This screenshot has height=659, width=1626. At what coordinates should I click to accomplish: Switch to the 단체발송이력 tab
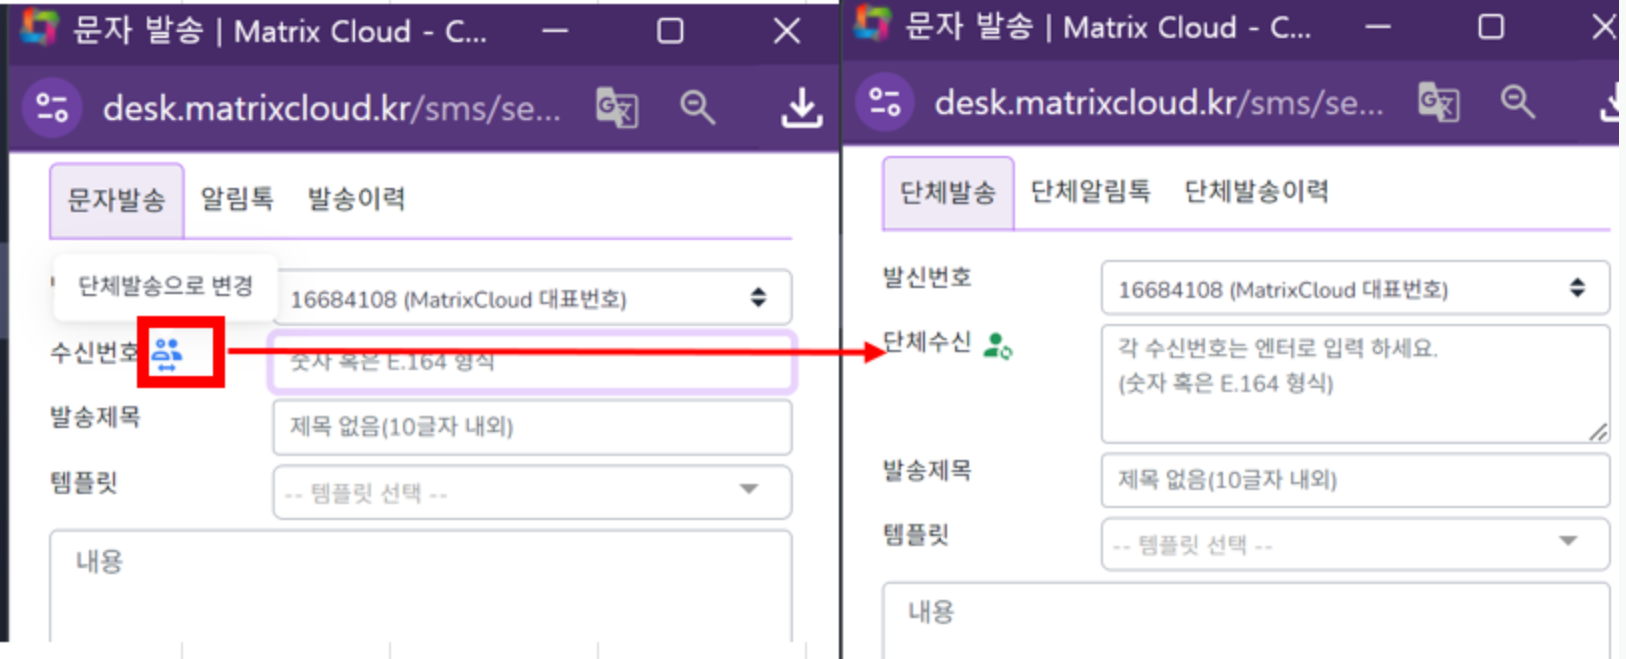[1256, 192]
